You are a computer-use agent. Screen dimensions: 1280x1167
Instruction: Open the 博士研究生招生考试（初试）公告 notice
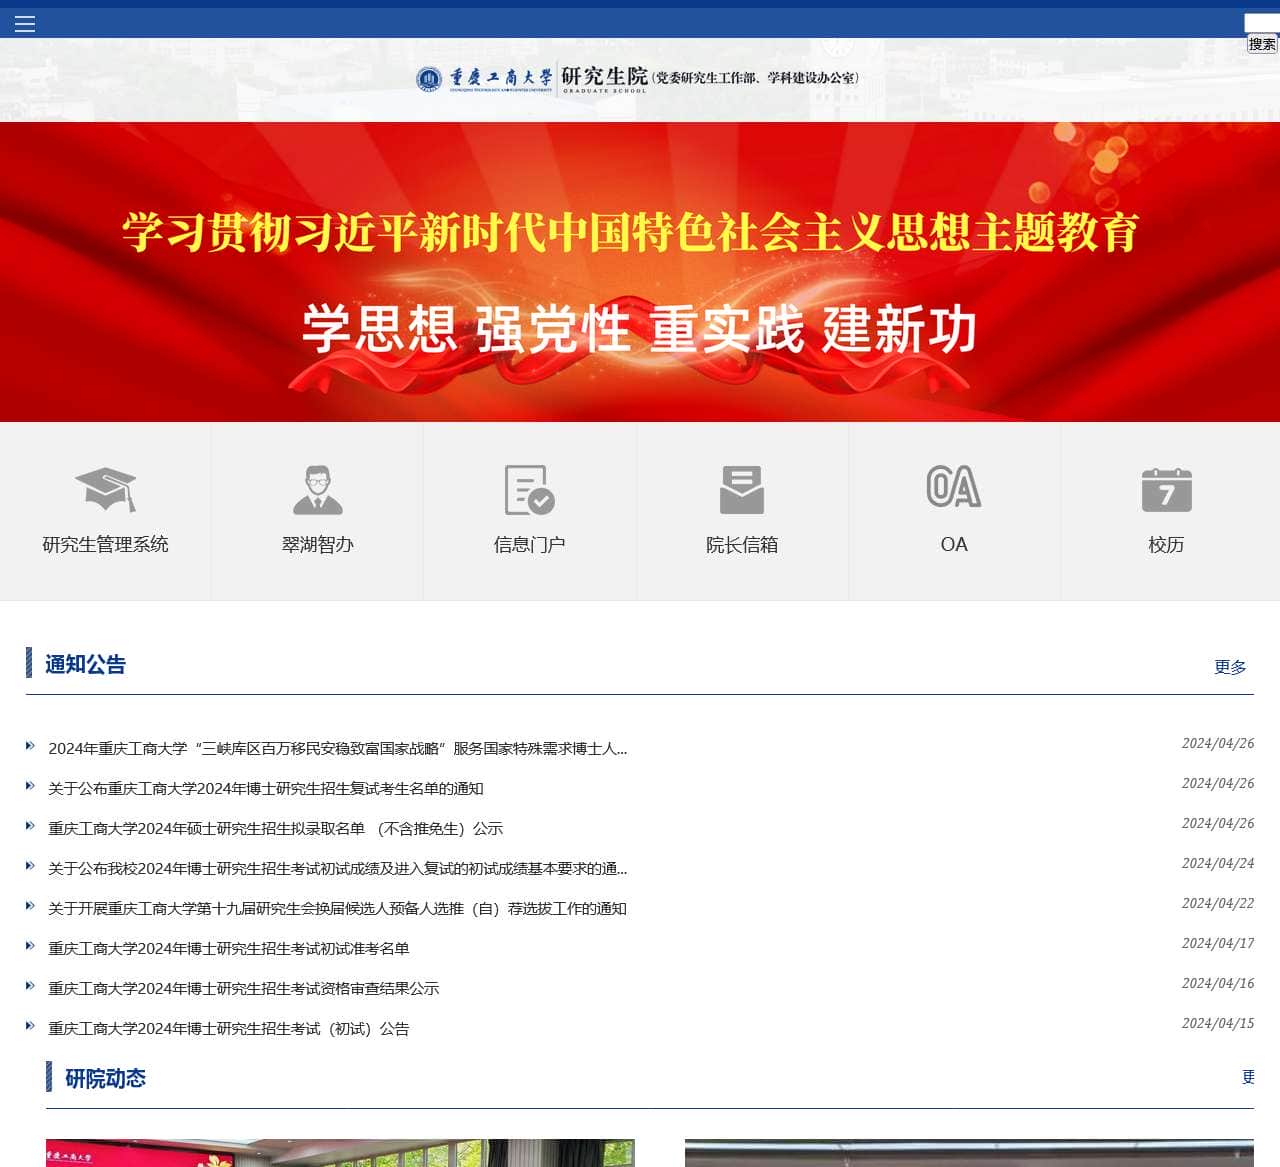pyautogui.click(x=228, y=1029)
